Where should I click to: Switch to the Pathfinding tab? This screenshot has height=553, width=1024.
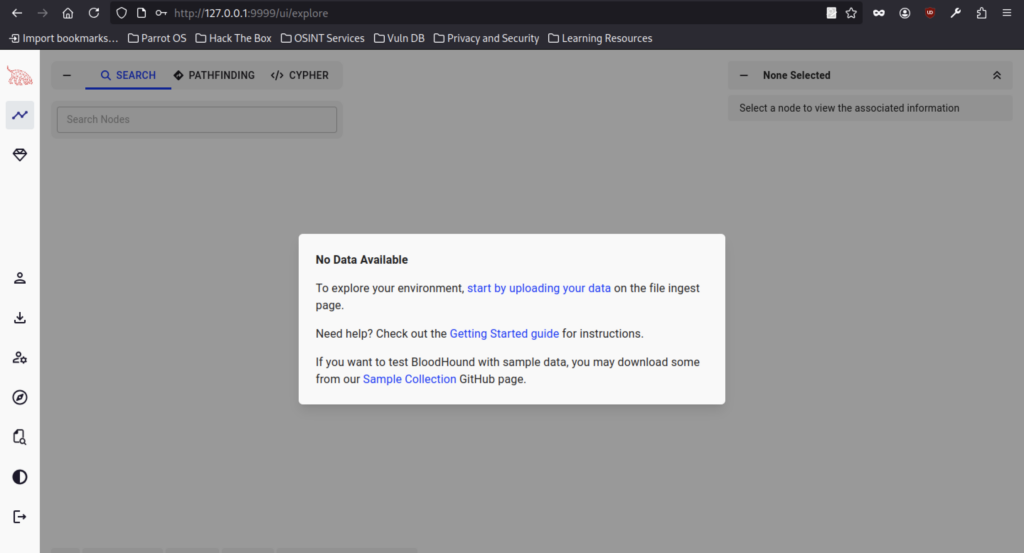214,75
